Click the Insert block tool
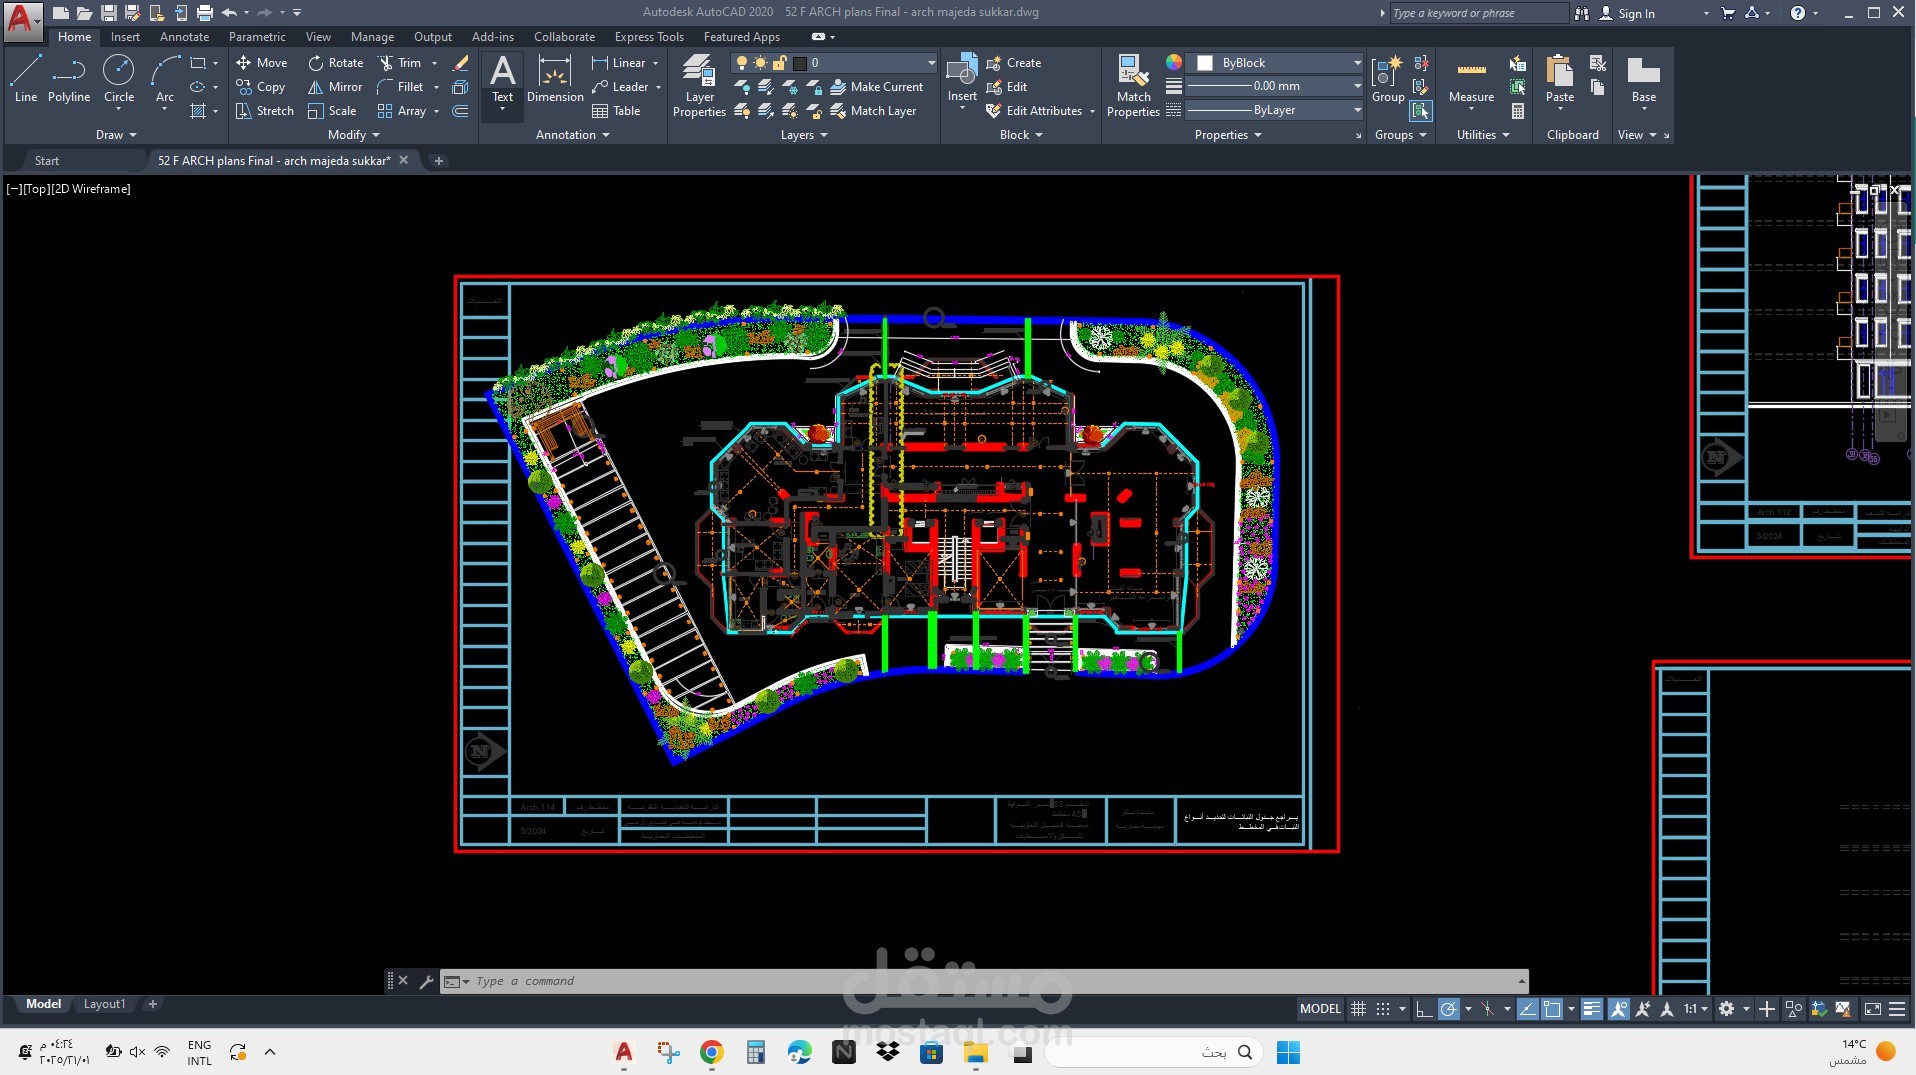The height and width of the screenshot is (1075, 1916). click(962, 79)
